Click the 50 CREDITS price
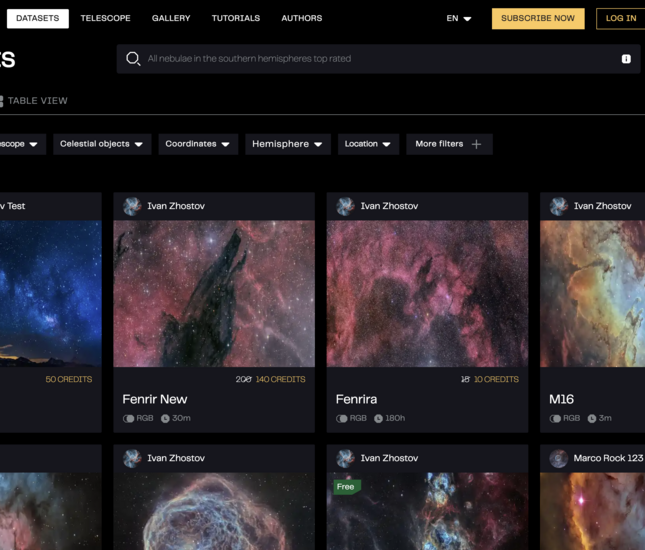Viewport: 645px width, 550px height. click(69, 379)
